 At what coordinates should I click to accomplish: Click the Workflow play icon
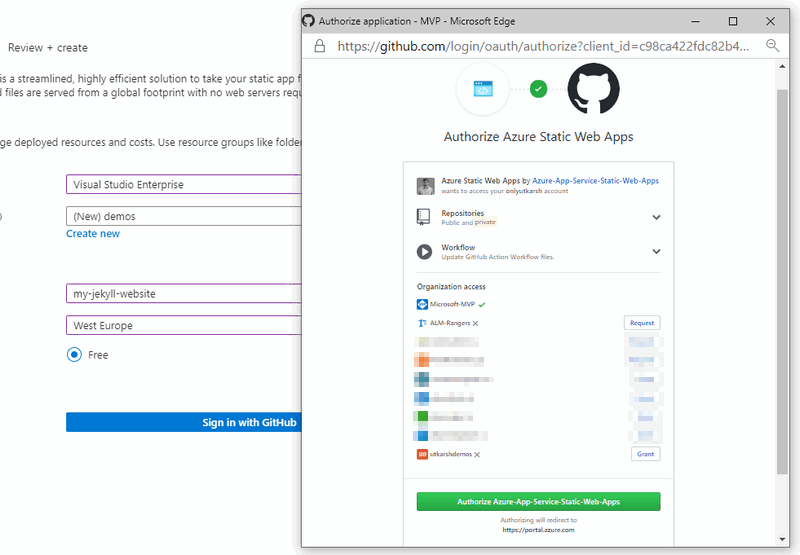tap(424, 251)
